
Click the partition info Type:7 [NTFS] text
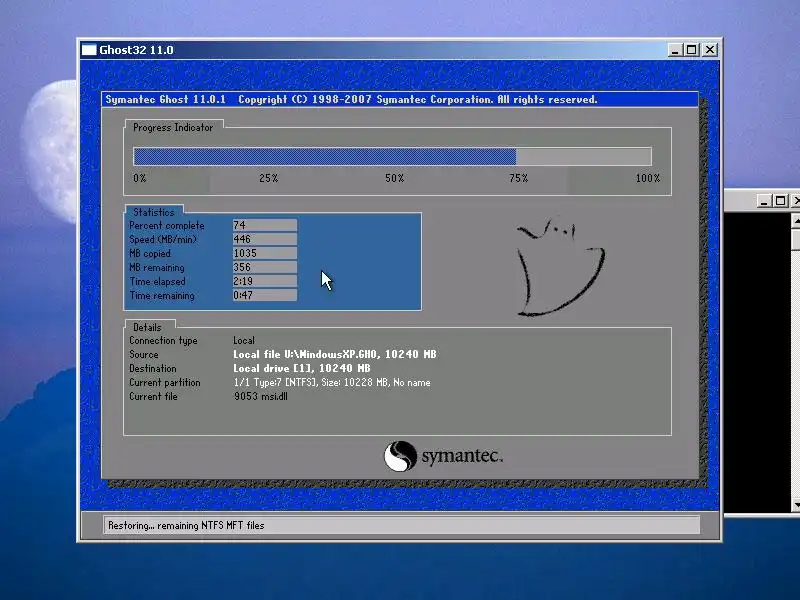[332, 382]
